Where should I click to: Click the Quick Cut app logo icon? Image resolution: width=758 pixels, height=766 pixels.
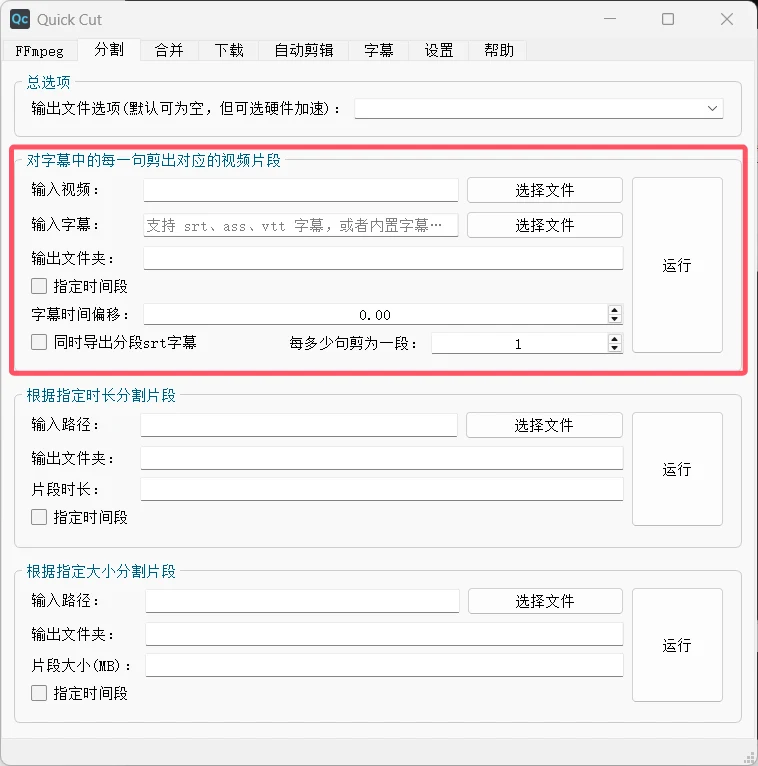tap(20, 20)
